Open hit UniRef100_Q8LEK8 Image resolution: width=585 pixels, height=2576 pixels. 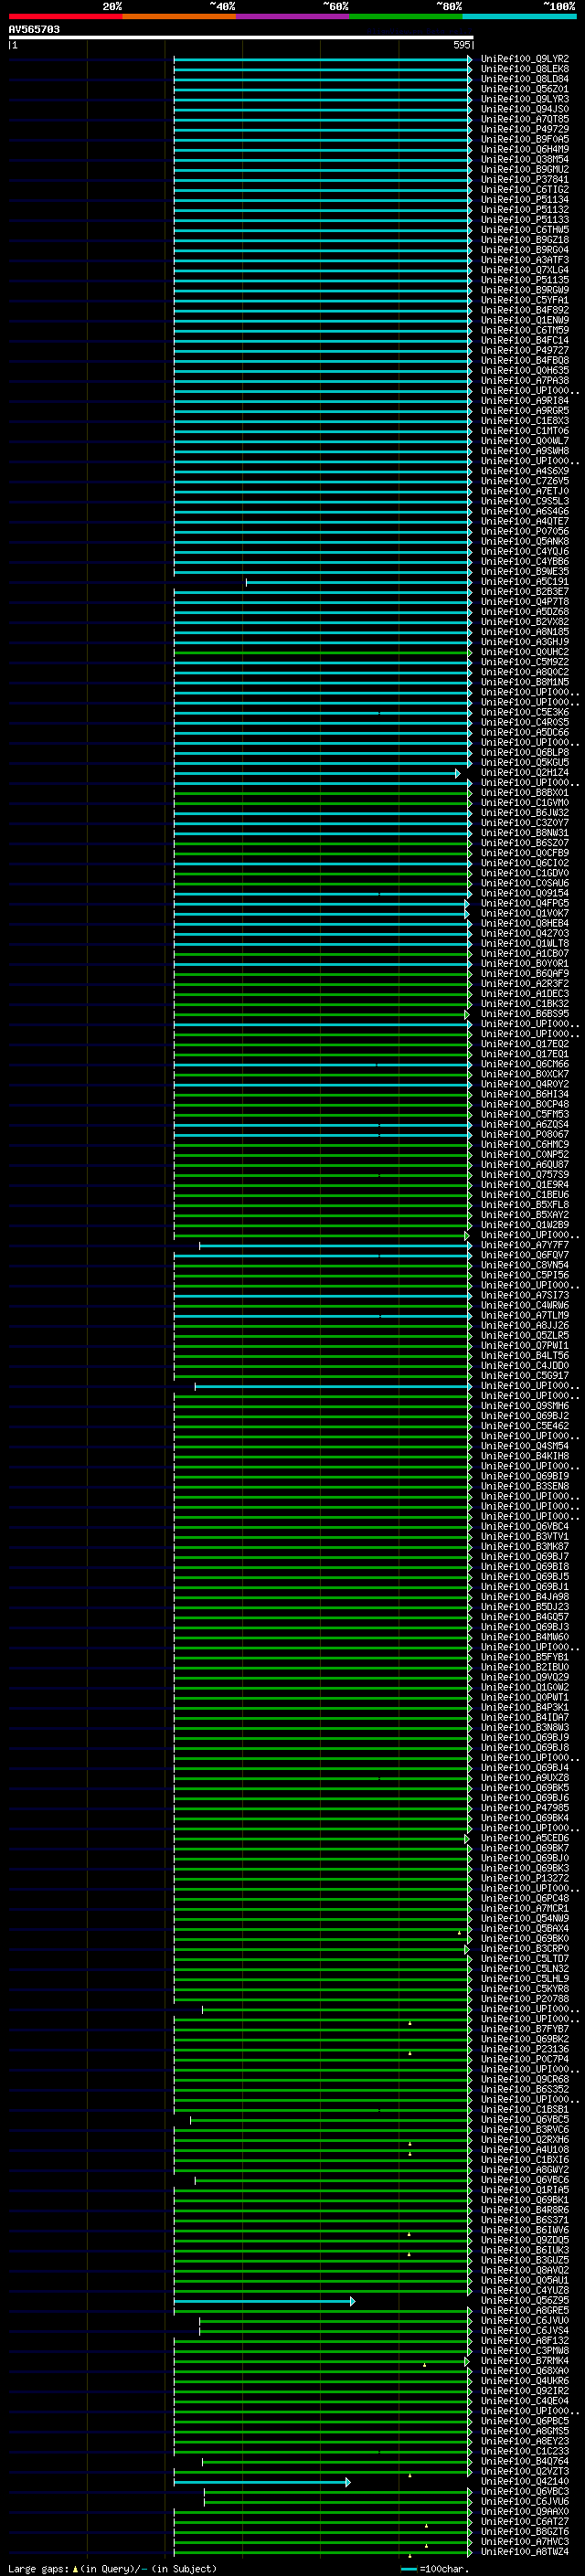(x=524, y=69)
